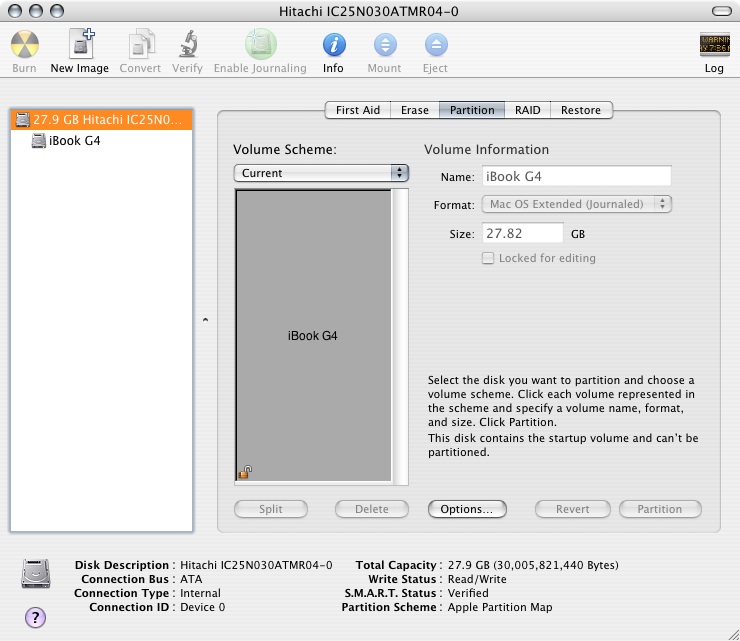Click the Size field
The height and width of the screenshot is (641, 740).
click(x=523, y=233)
